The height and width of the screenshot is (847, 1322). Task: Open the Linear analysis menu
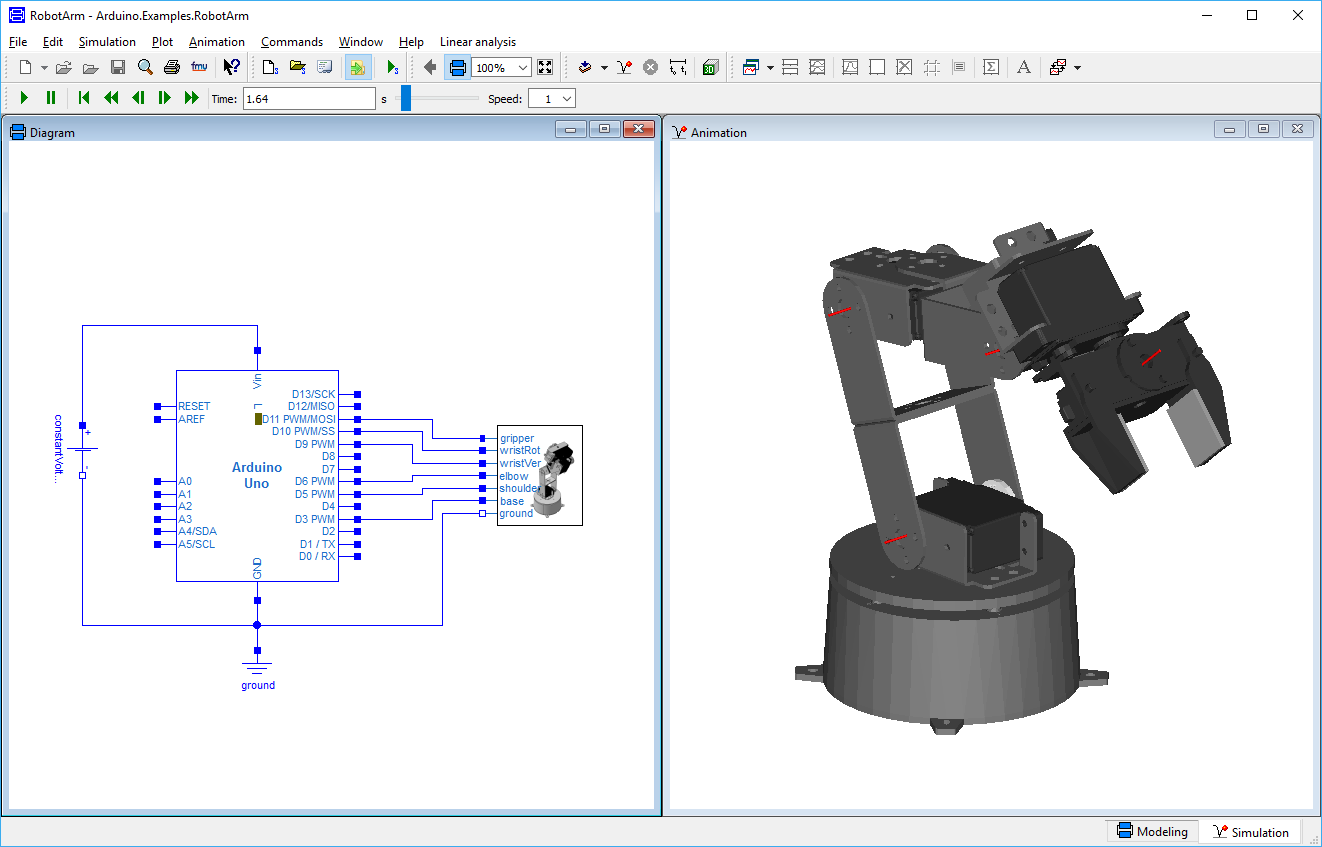[478, 42]
